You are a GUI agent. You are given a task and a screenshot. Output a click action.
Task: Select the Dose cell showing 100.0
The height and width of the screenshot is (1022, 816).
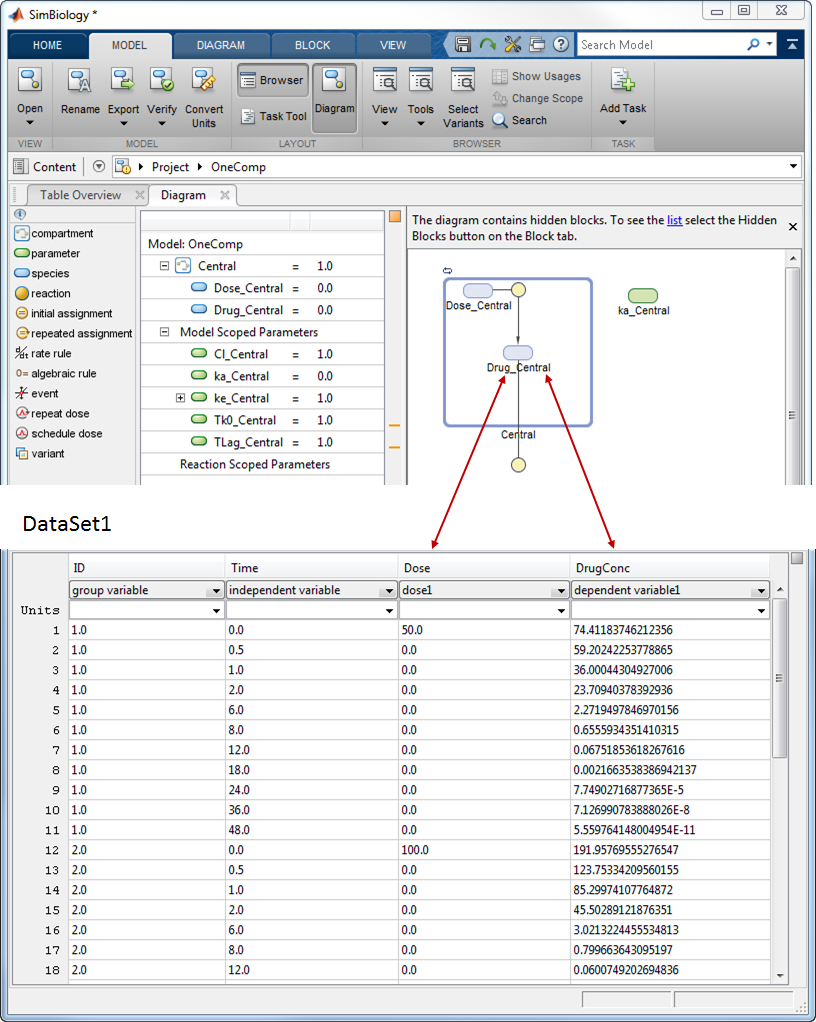(x=484, y=850)
